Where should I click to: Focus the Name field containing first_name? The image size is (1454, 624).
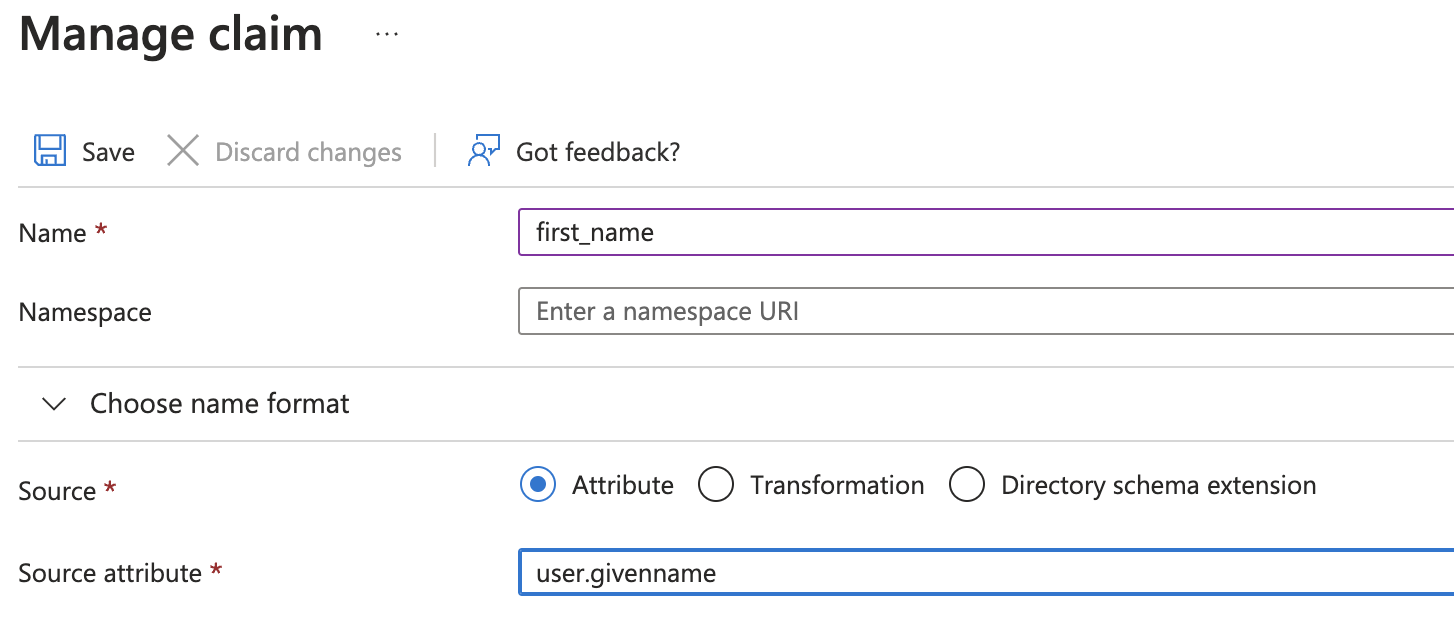(986, 232)
